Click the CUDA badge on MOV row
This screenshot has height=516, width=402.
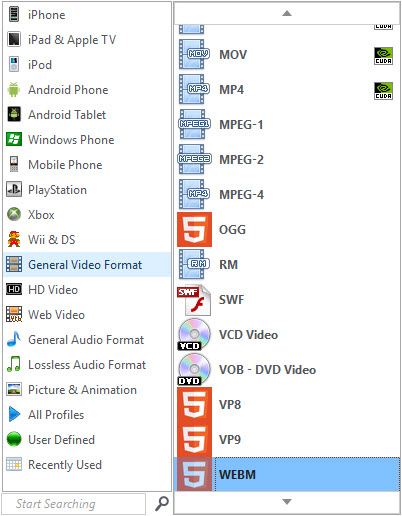pyautogui.click(x=383, y=56)
